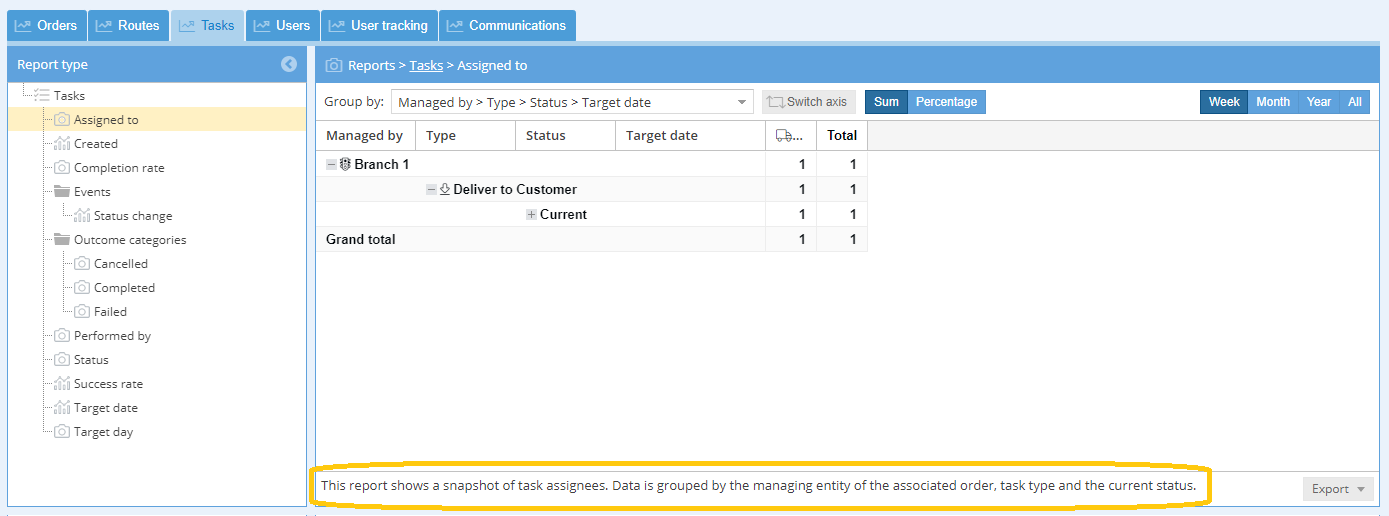Click the Outcome categories folder icon
This screenshot has width=1389, height=516.
point(62,240)
